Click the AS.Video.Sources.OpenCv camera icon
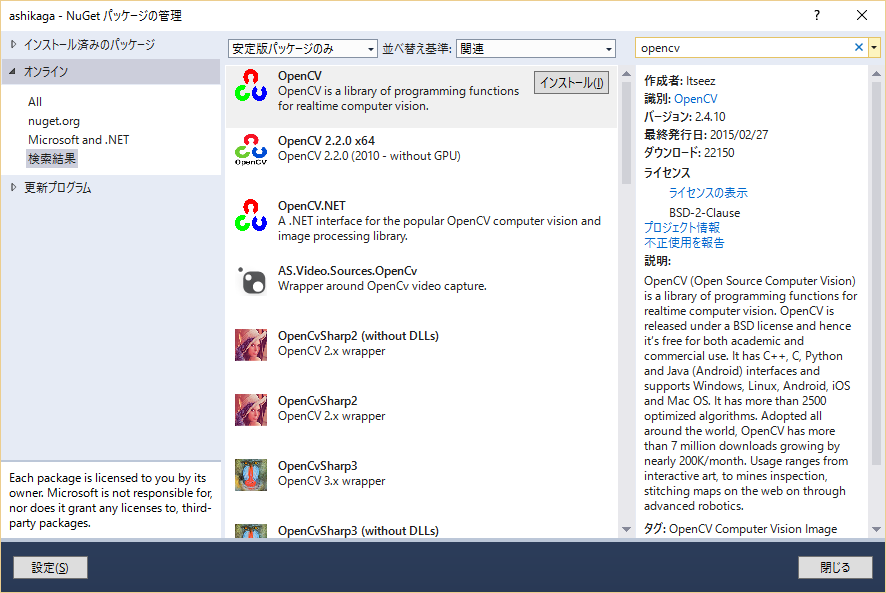886x593 pixels. click(251, 280)
